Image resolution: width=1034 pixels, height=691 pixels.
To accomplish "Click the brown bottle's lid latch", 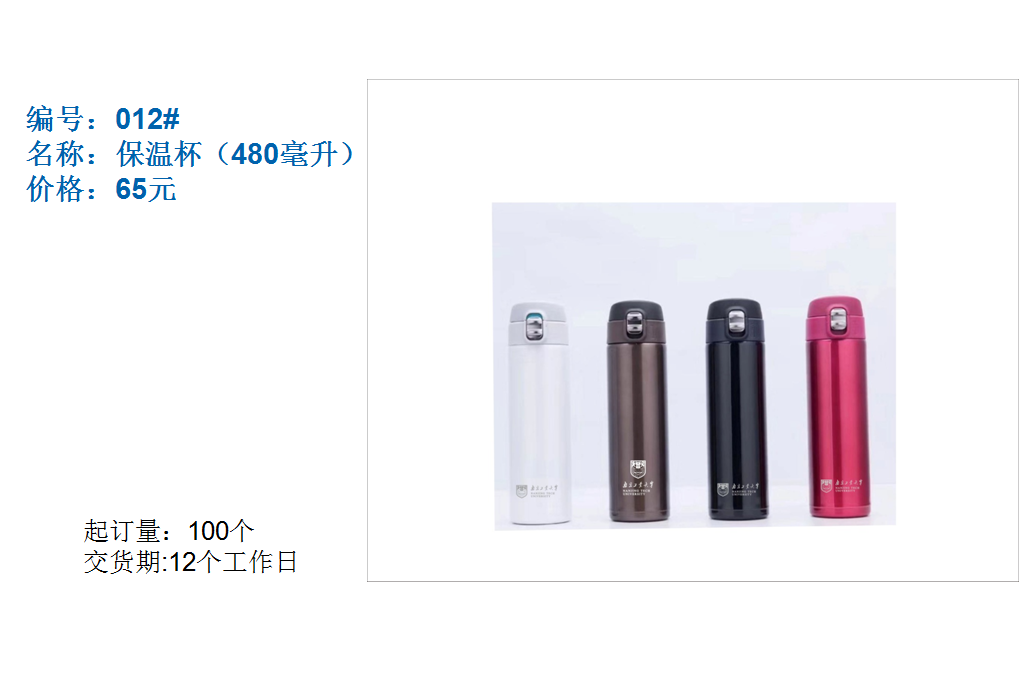I will point(634,323).
